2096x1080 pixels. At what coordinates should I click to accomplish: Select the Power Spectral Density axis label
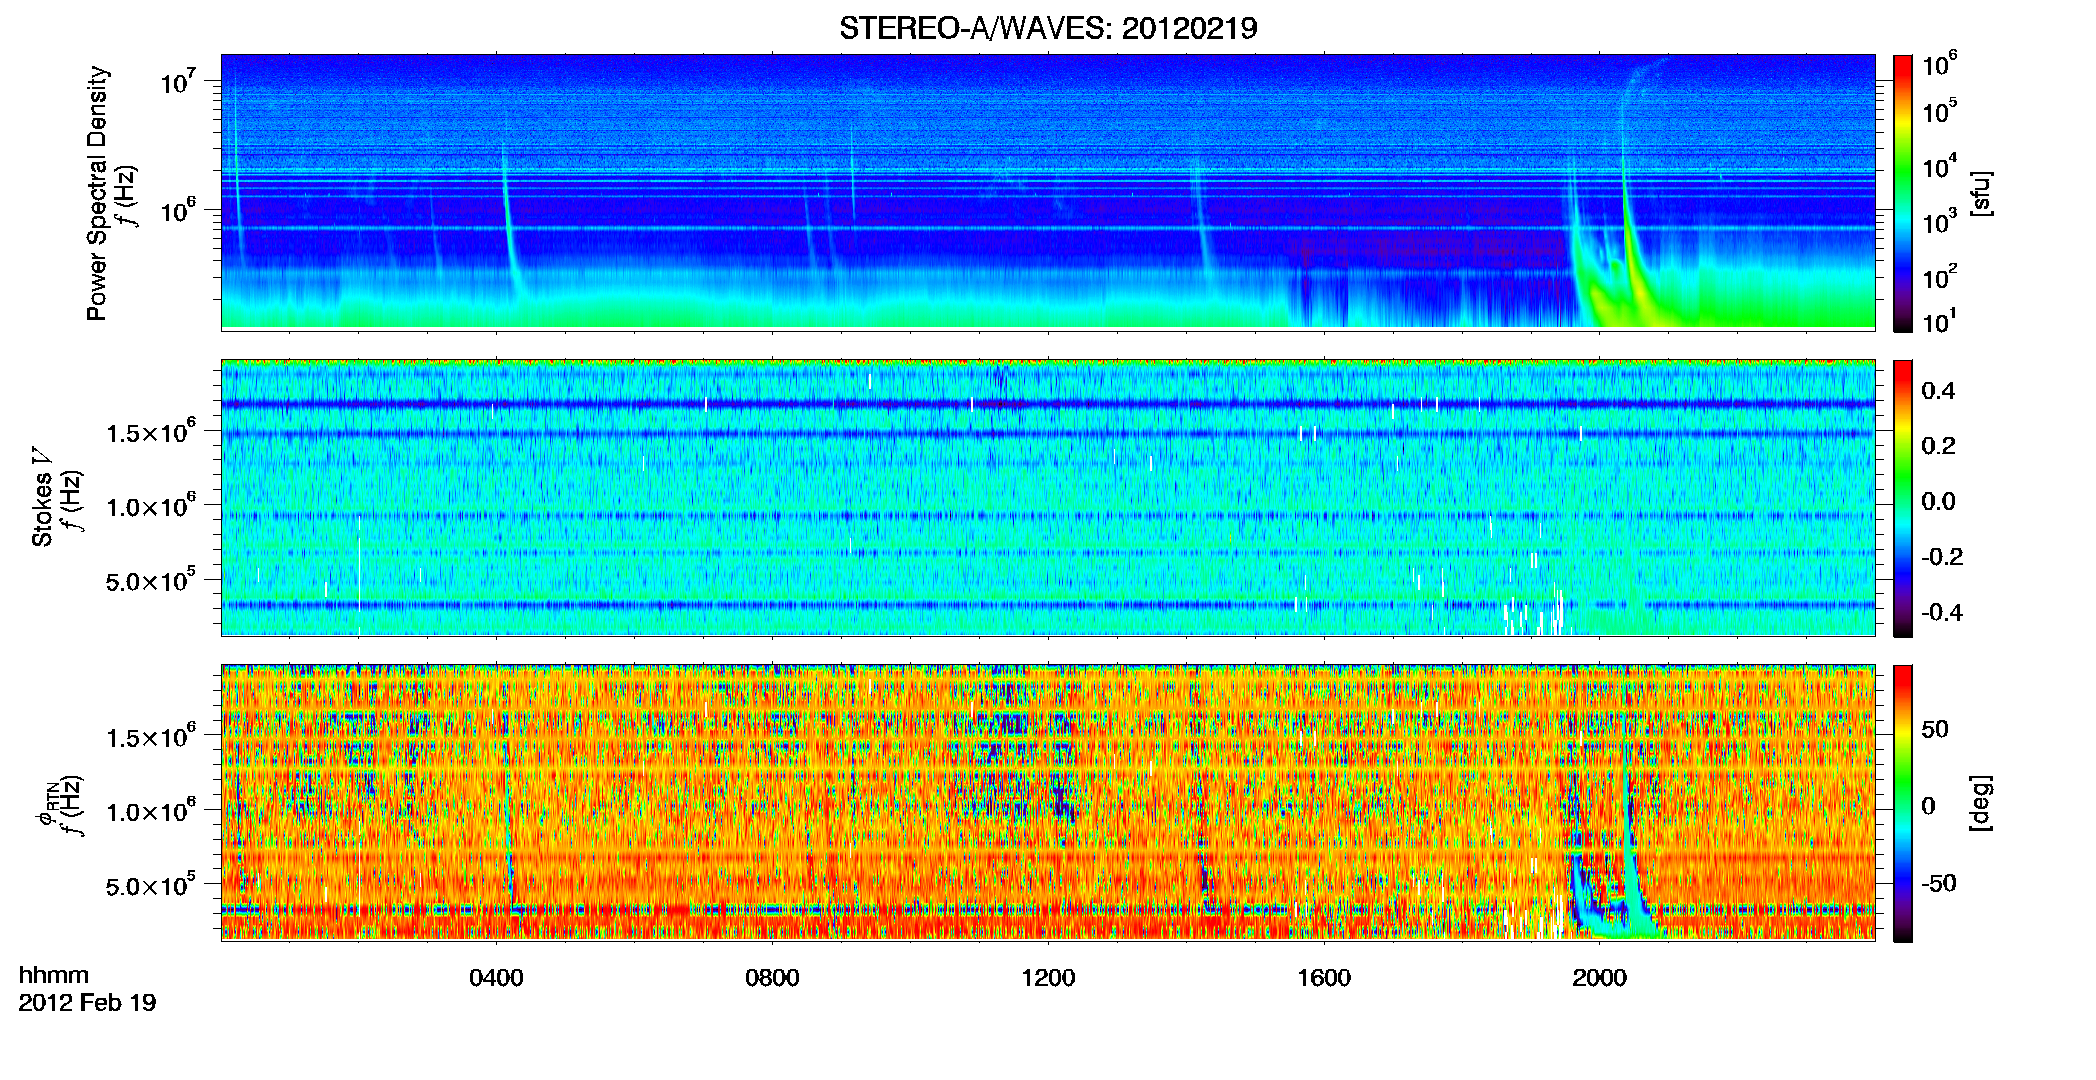97,193
